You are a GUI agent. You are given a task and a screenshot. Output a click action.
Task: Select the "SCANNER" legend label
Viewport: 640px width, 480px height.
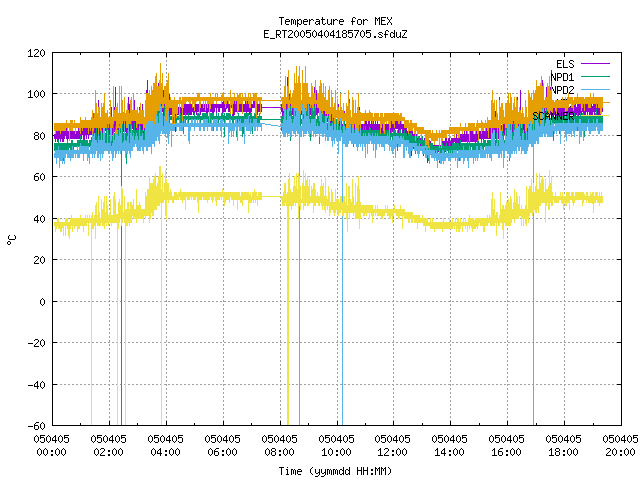[553, 116]
